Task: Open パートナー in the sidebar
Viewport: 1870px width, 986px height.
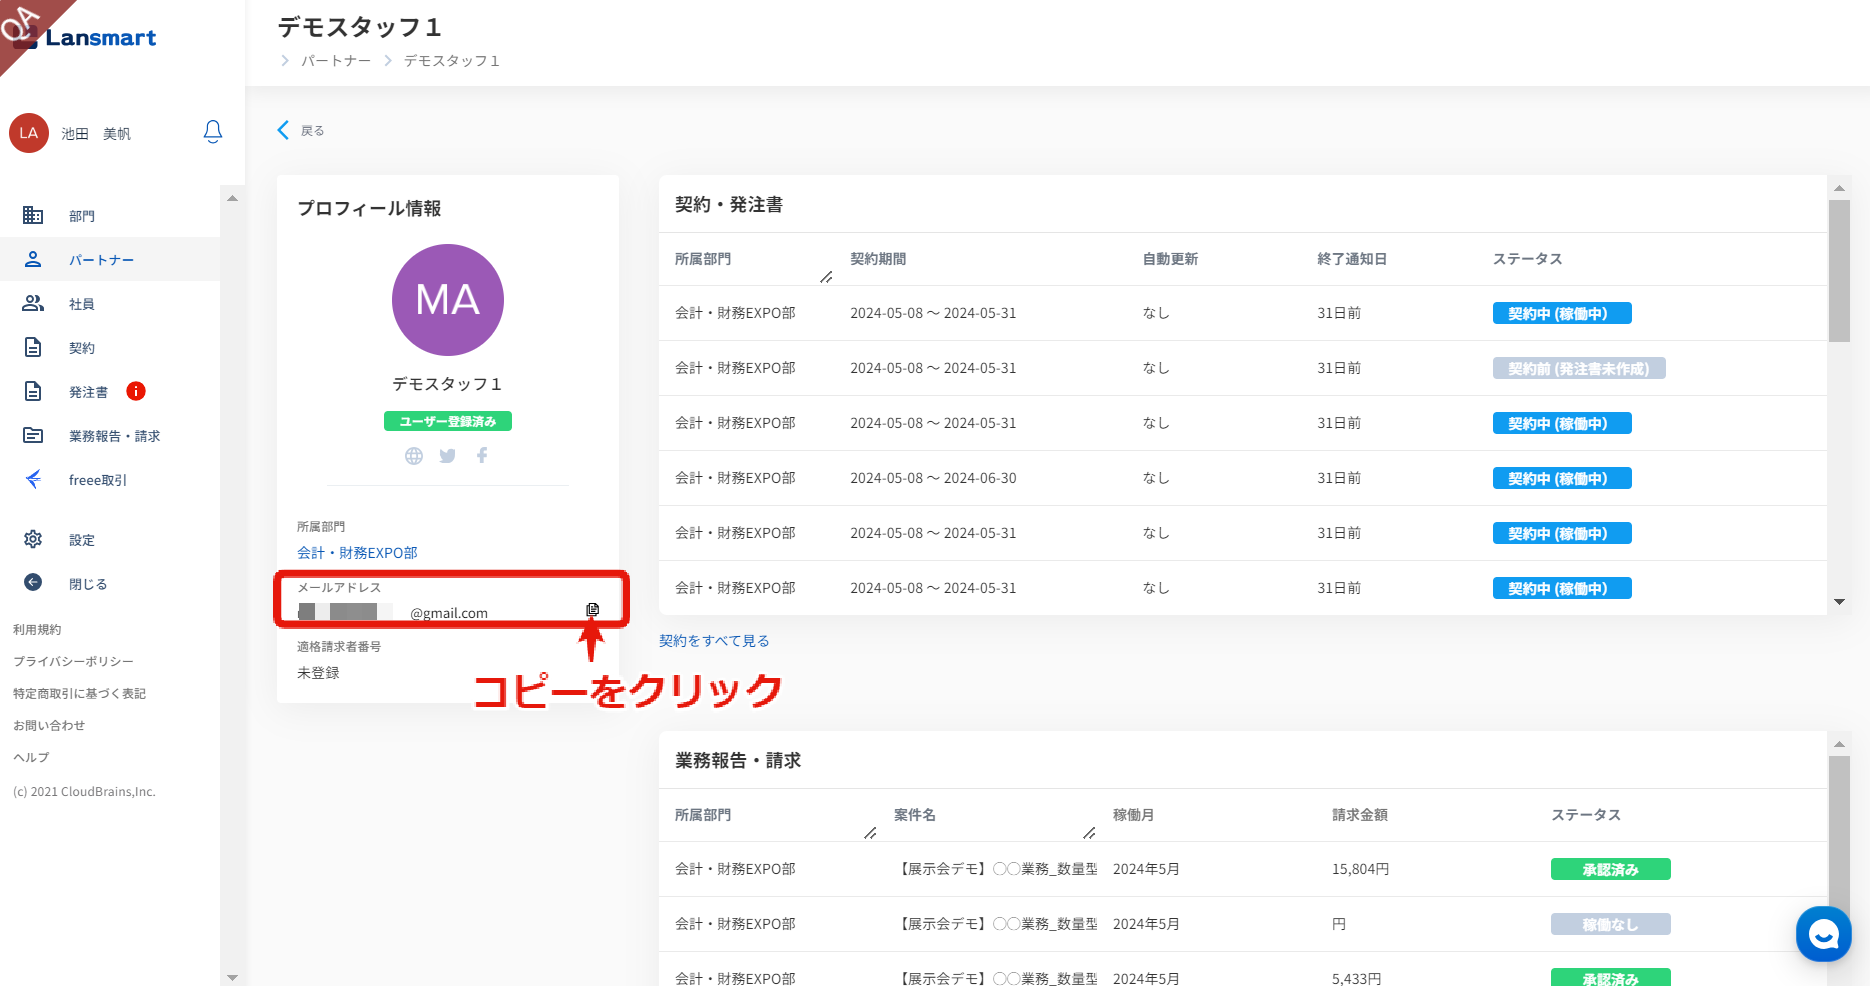Action: [x=101, y=260]
